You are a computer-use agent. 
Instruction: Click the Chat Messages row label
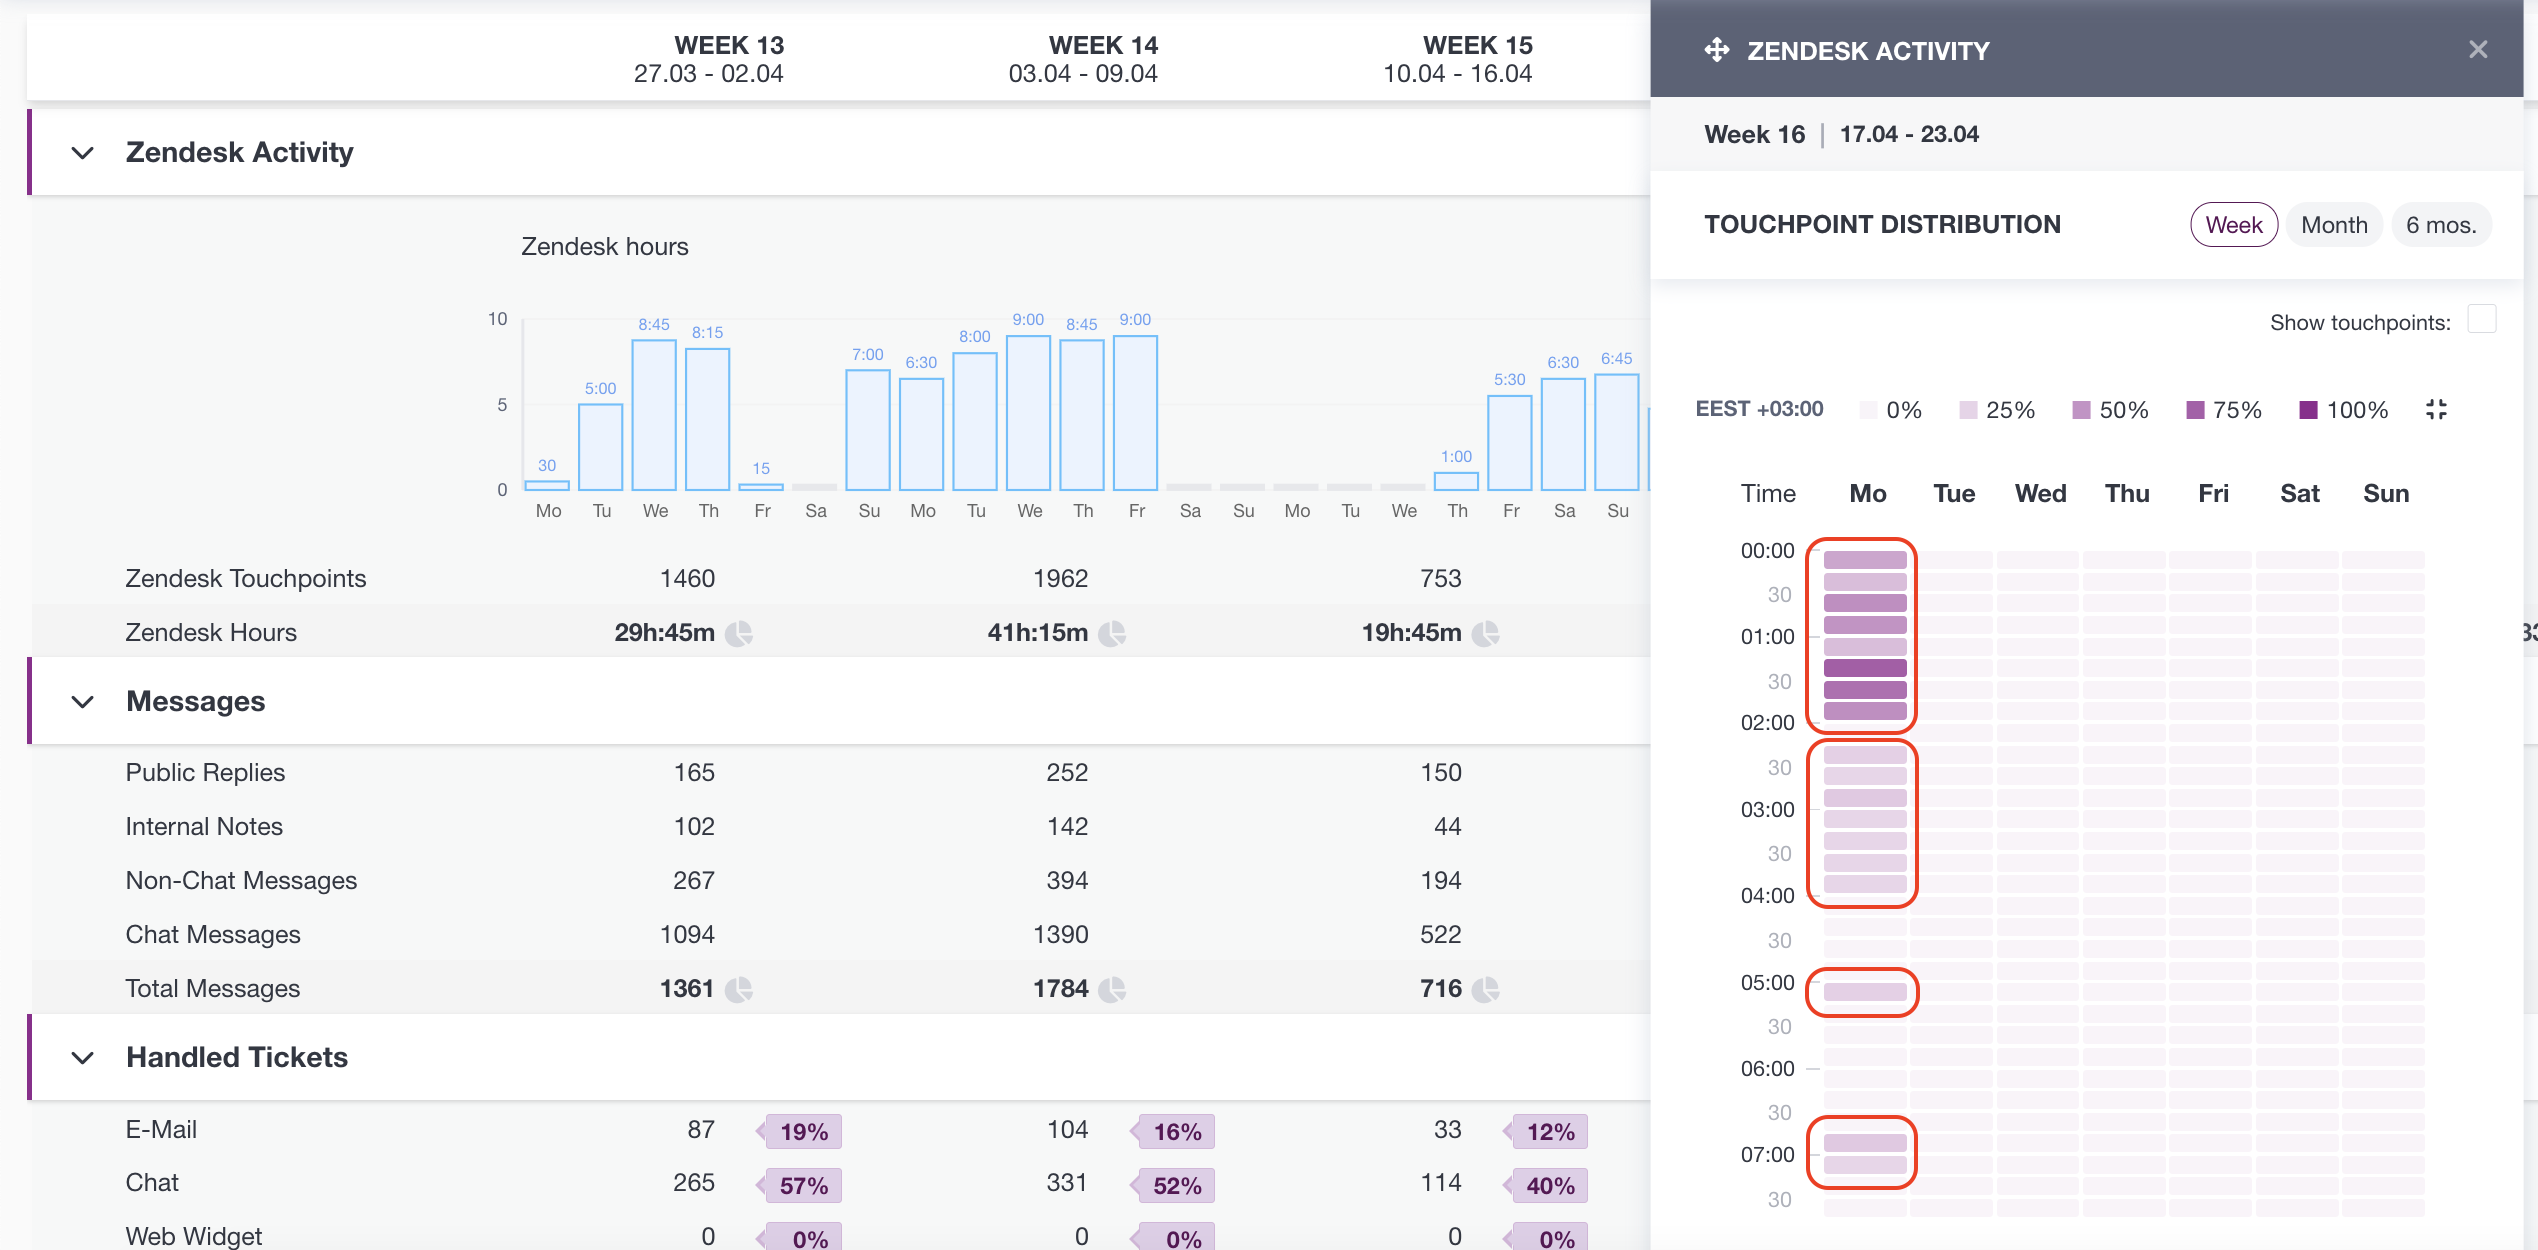(x=213, y=935)
